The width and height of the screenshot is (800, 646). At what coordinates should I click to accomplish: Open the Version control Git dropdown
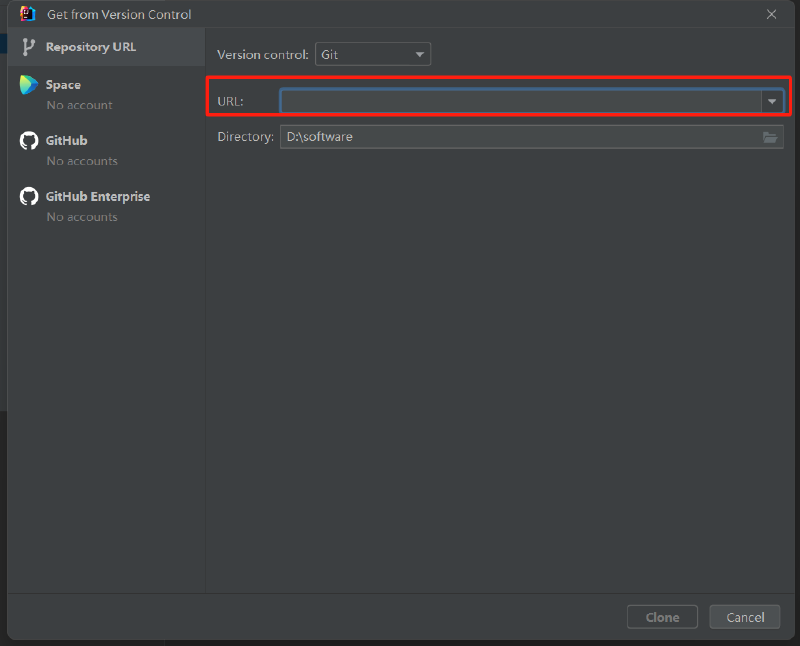(x=373, y=55)
